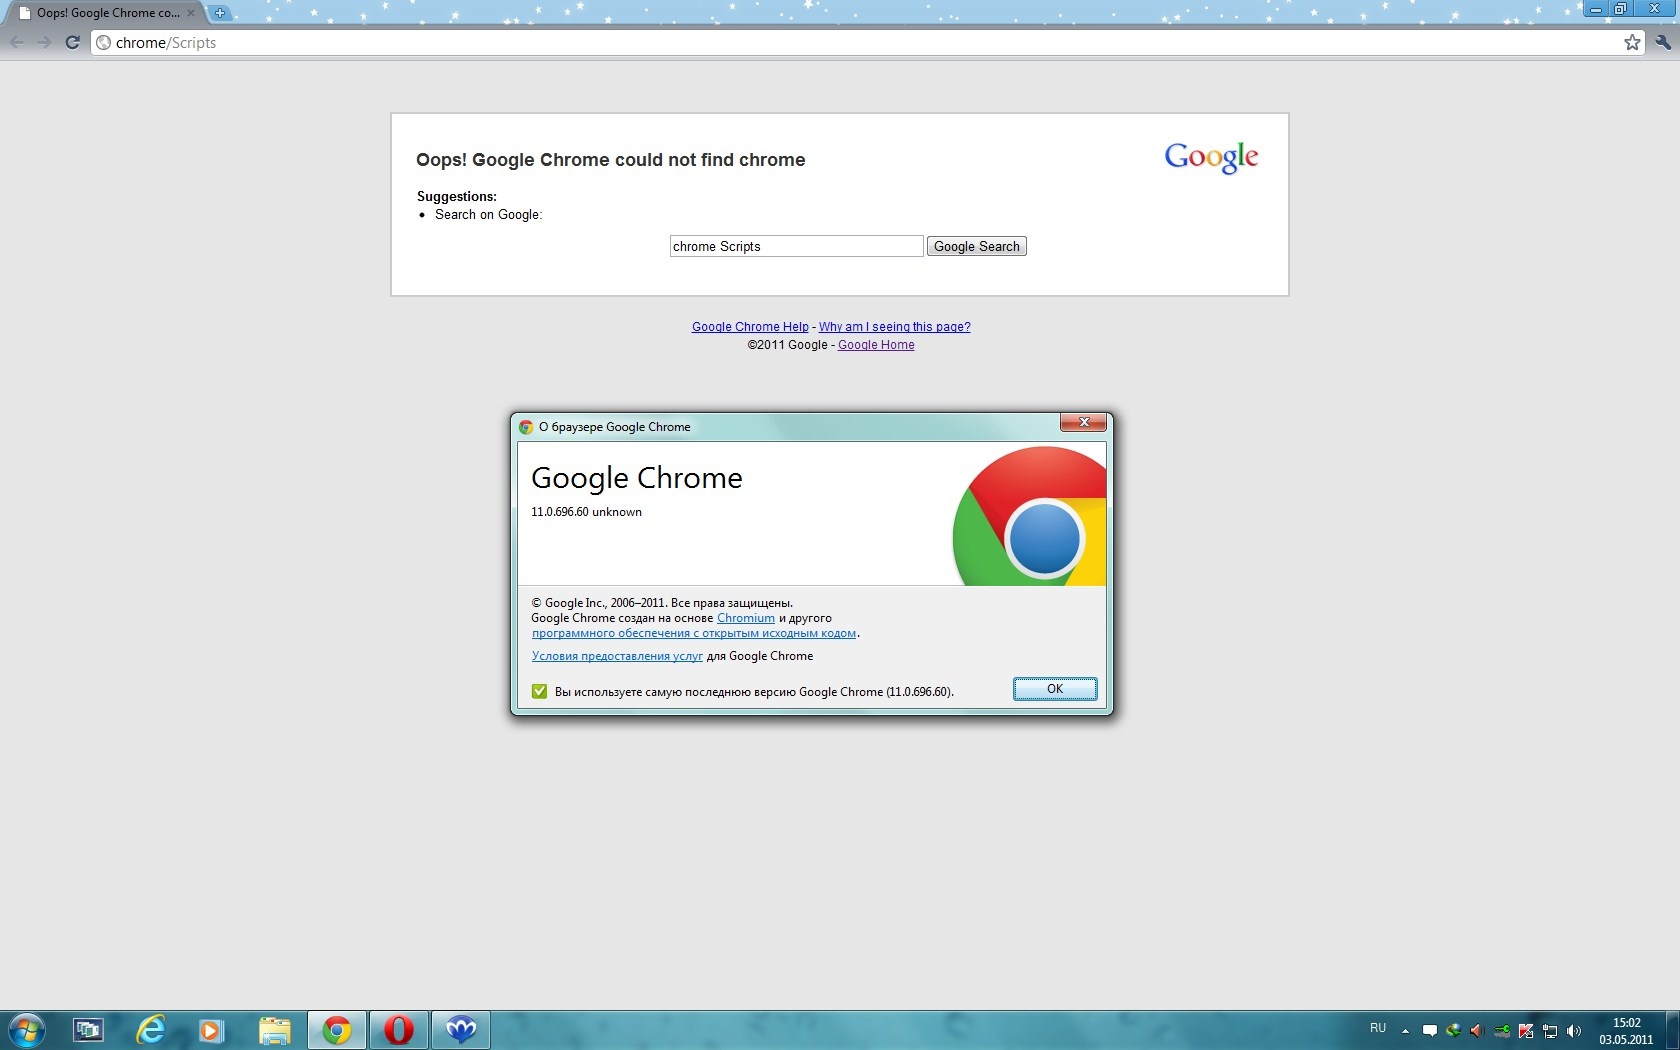Viewport: 1680px width, 1050px height.
Task: Click the Chromium link in the dialog
Action: point(746,618)
